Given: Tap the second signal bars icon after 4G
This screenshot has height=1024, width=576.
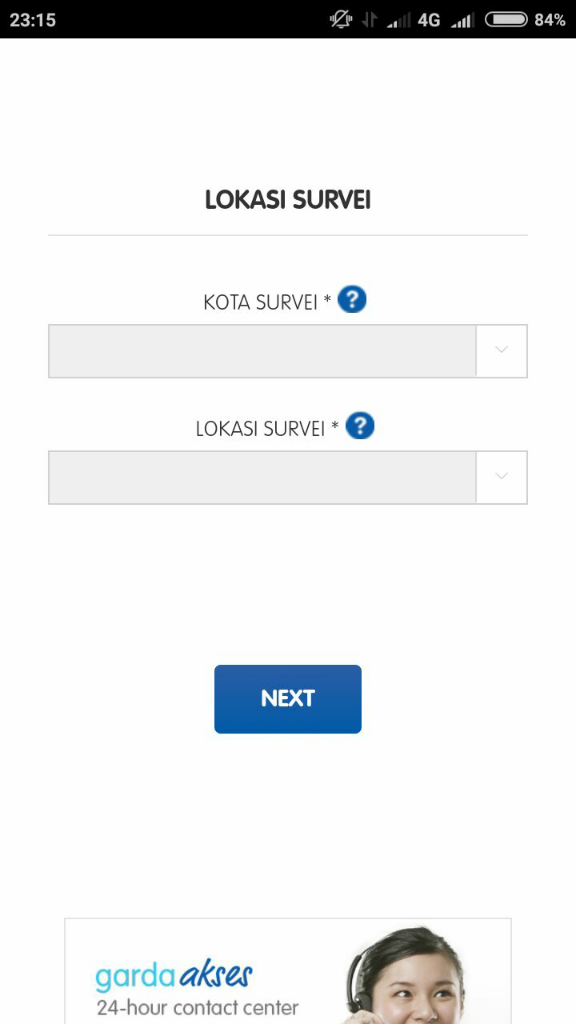Looking at the screenshot, I should (462, 21).
